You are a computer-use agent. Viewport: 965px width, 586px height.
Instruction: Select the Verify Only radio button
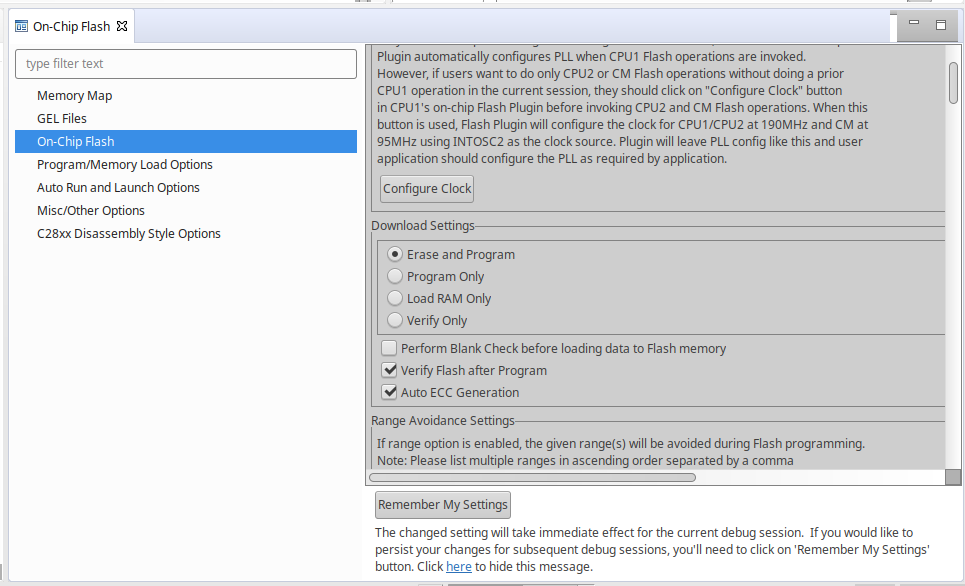tap(395, 321)
